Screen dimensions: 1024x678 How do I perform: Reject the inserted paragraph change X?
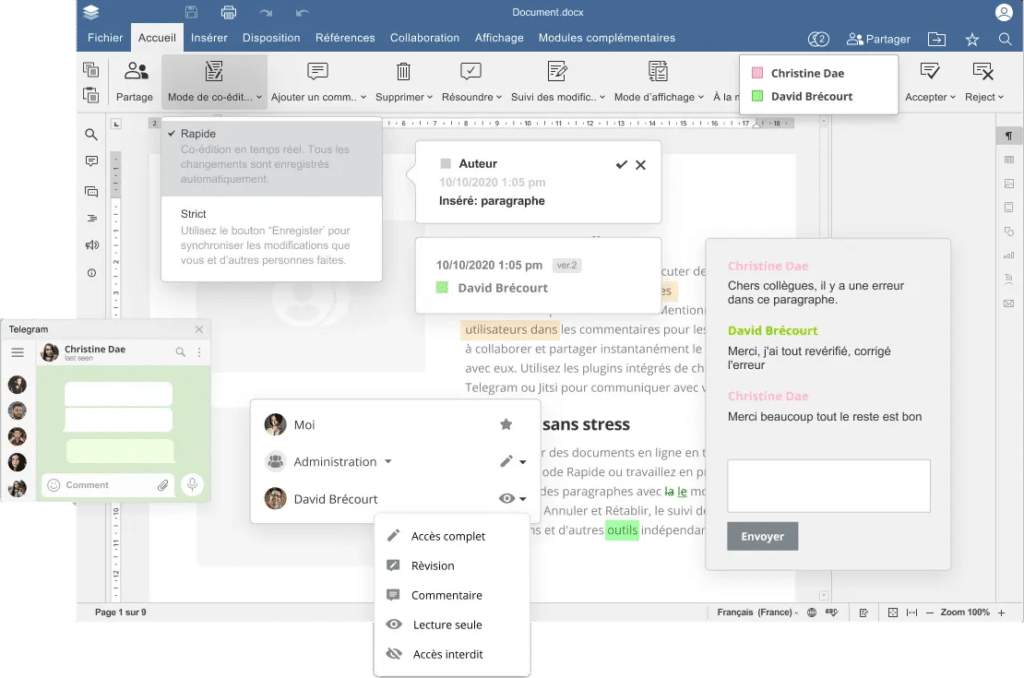pos(641,165)
